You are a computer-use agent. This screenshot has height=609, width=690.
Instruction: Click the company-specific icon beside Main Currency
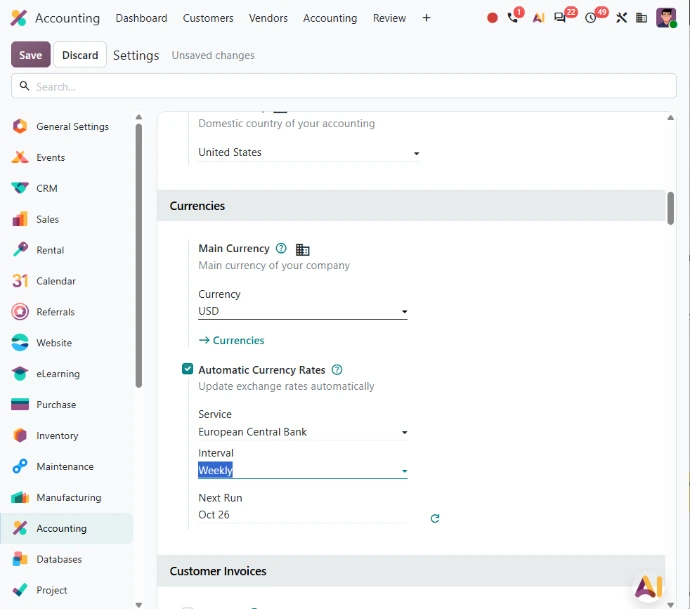pyautogui.click(x=302, y=249)
